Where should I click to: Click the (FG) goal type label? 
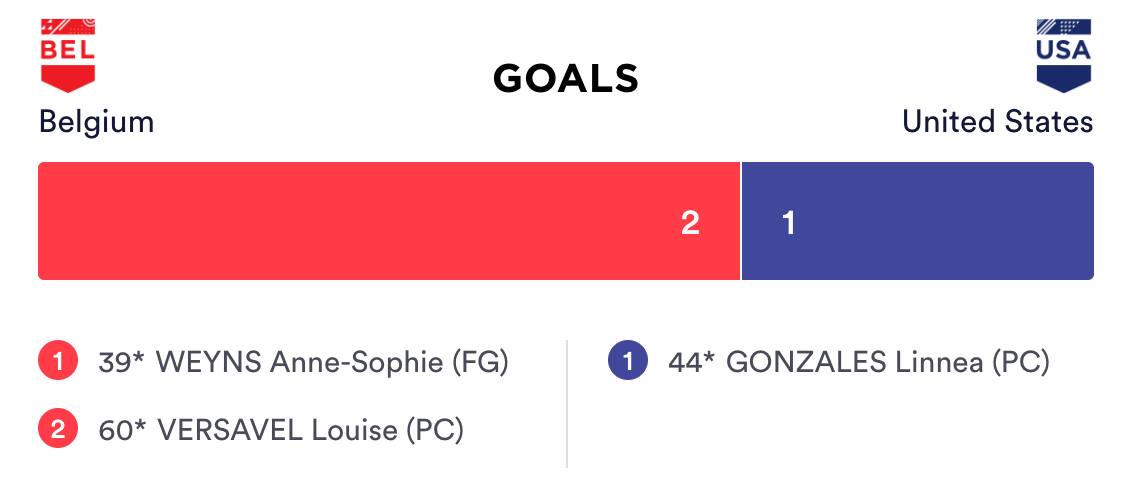coord(480,362)
